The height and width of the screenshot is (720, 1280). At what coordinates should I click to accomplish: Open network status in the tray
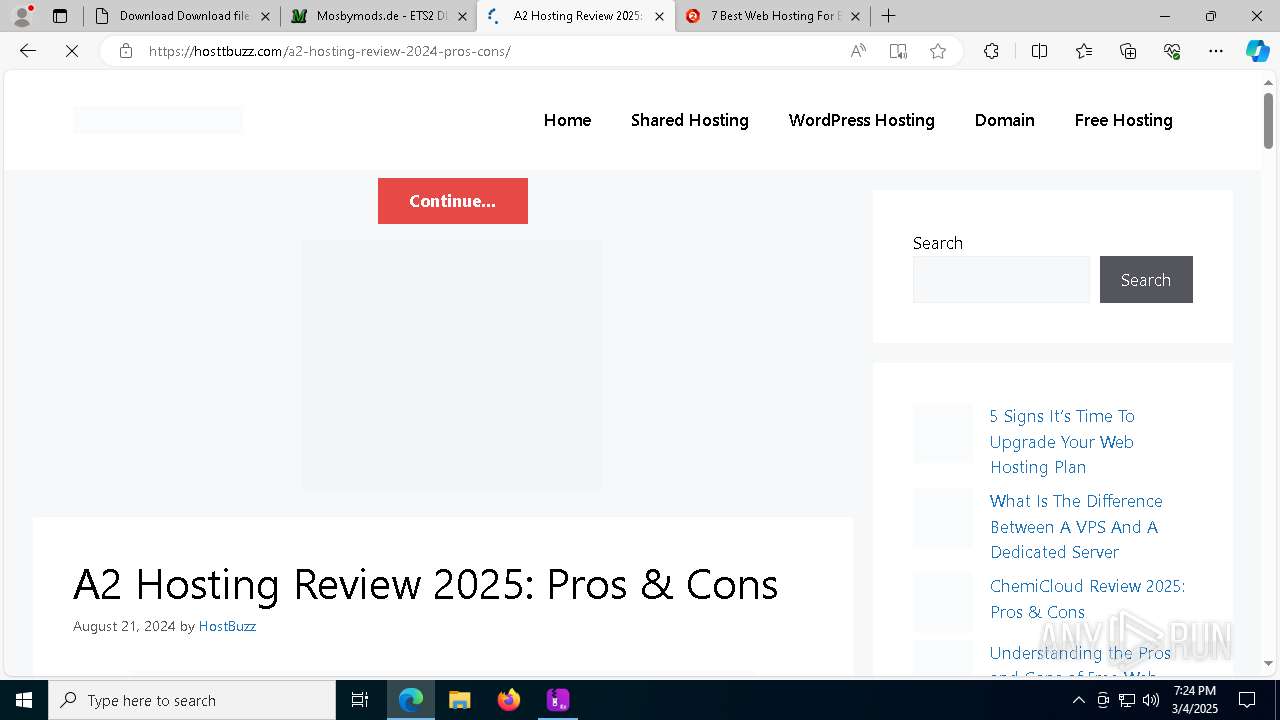click(x=1127, y=700)
